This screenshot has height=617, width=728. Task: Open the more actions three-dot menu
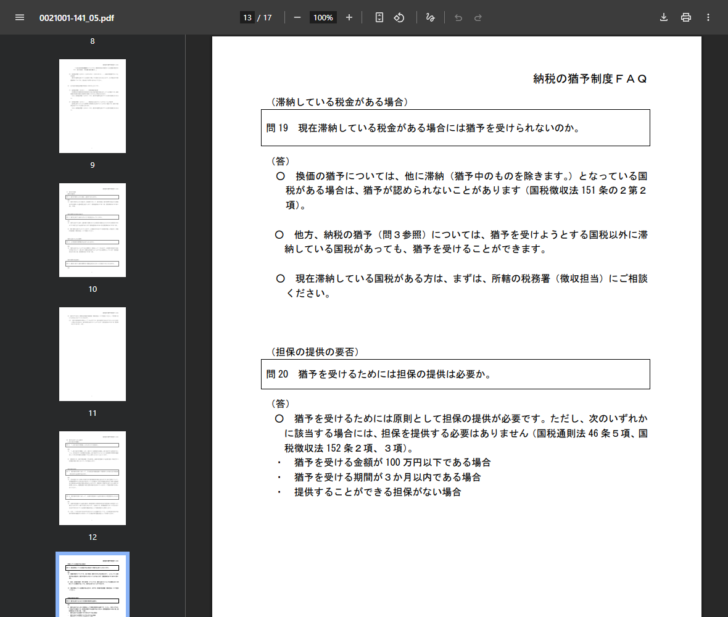[x=708, y=18]
